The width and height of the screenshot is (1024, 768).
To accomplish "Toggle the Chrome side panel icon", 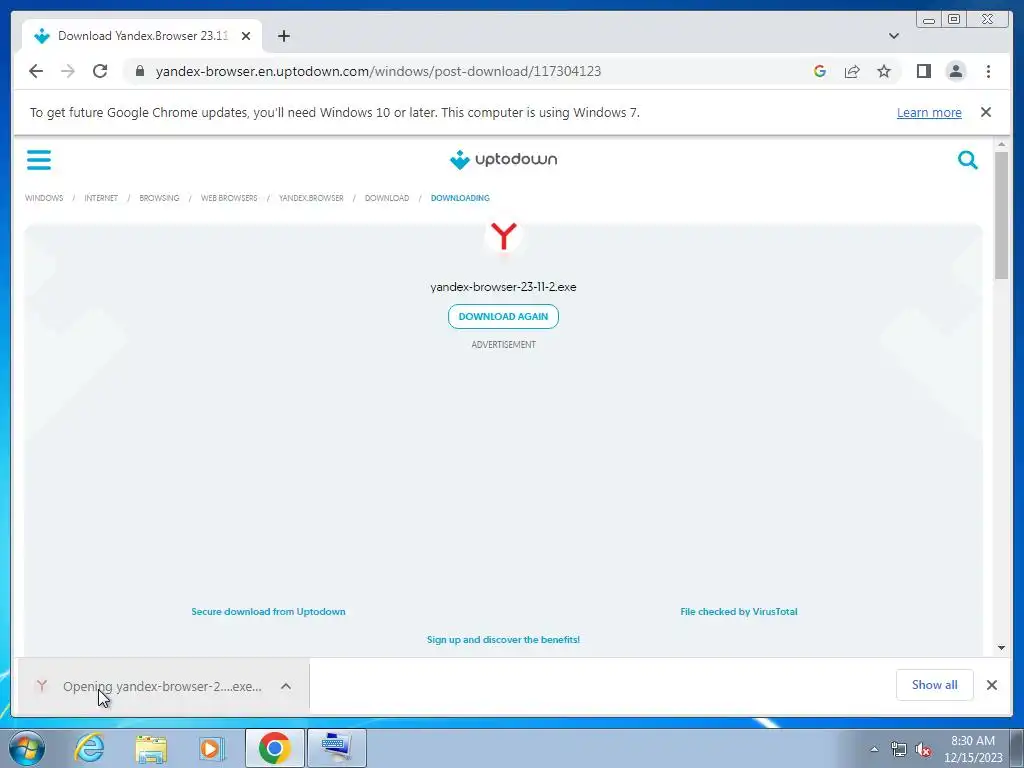I will (x=923, y=71).
